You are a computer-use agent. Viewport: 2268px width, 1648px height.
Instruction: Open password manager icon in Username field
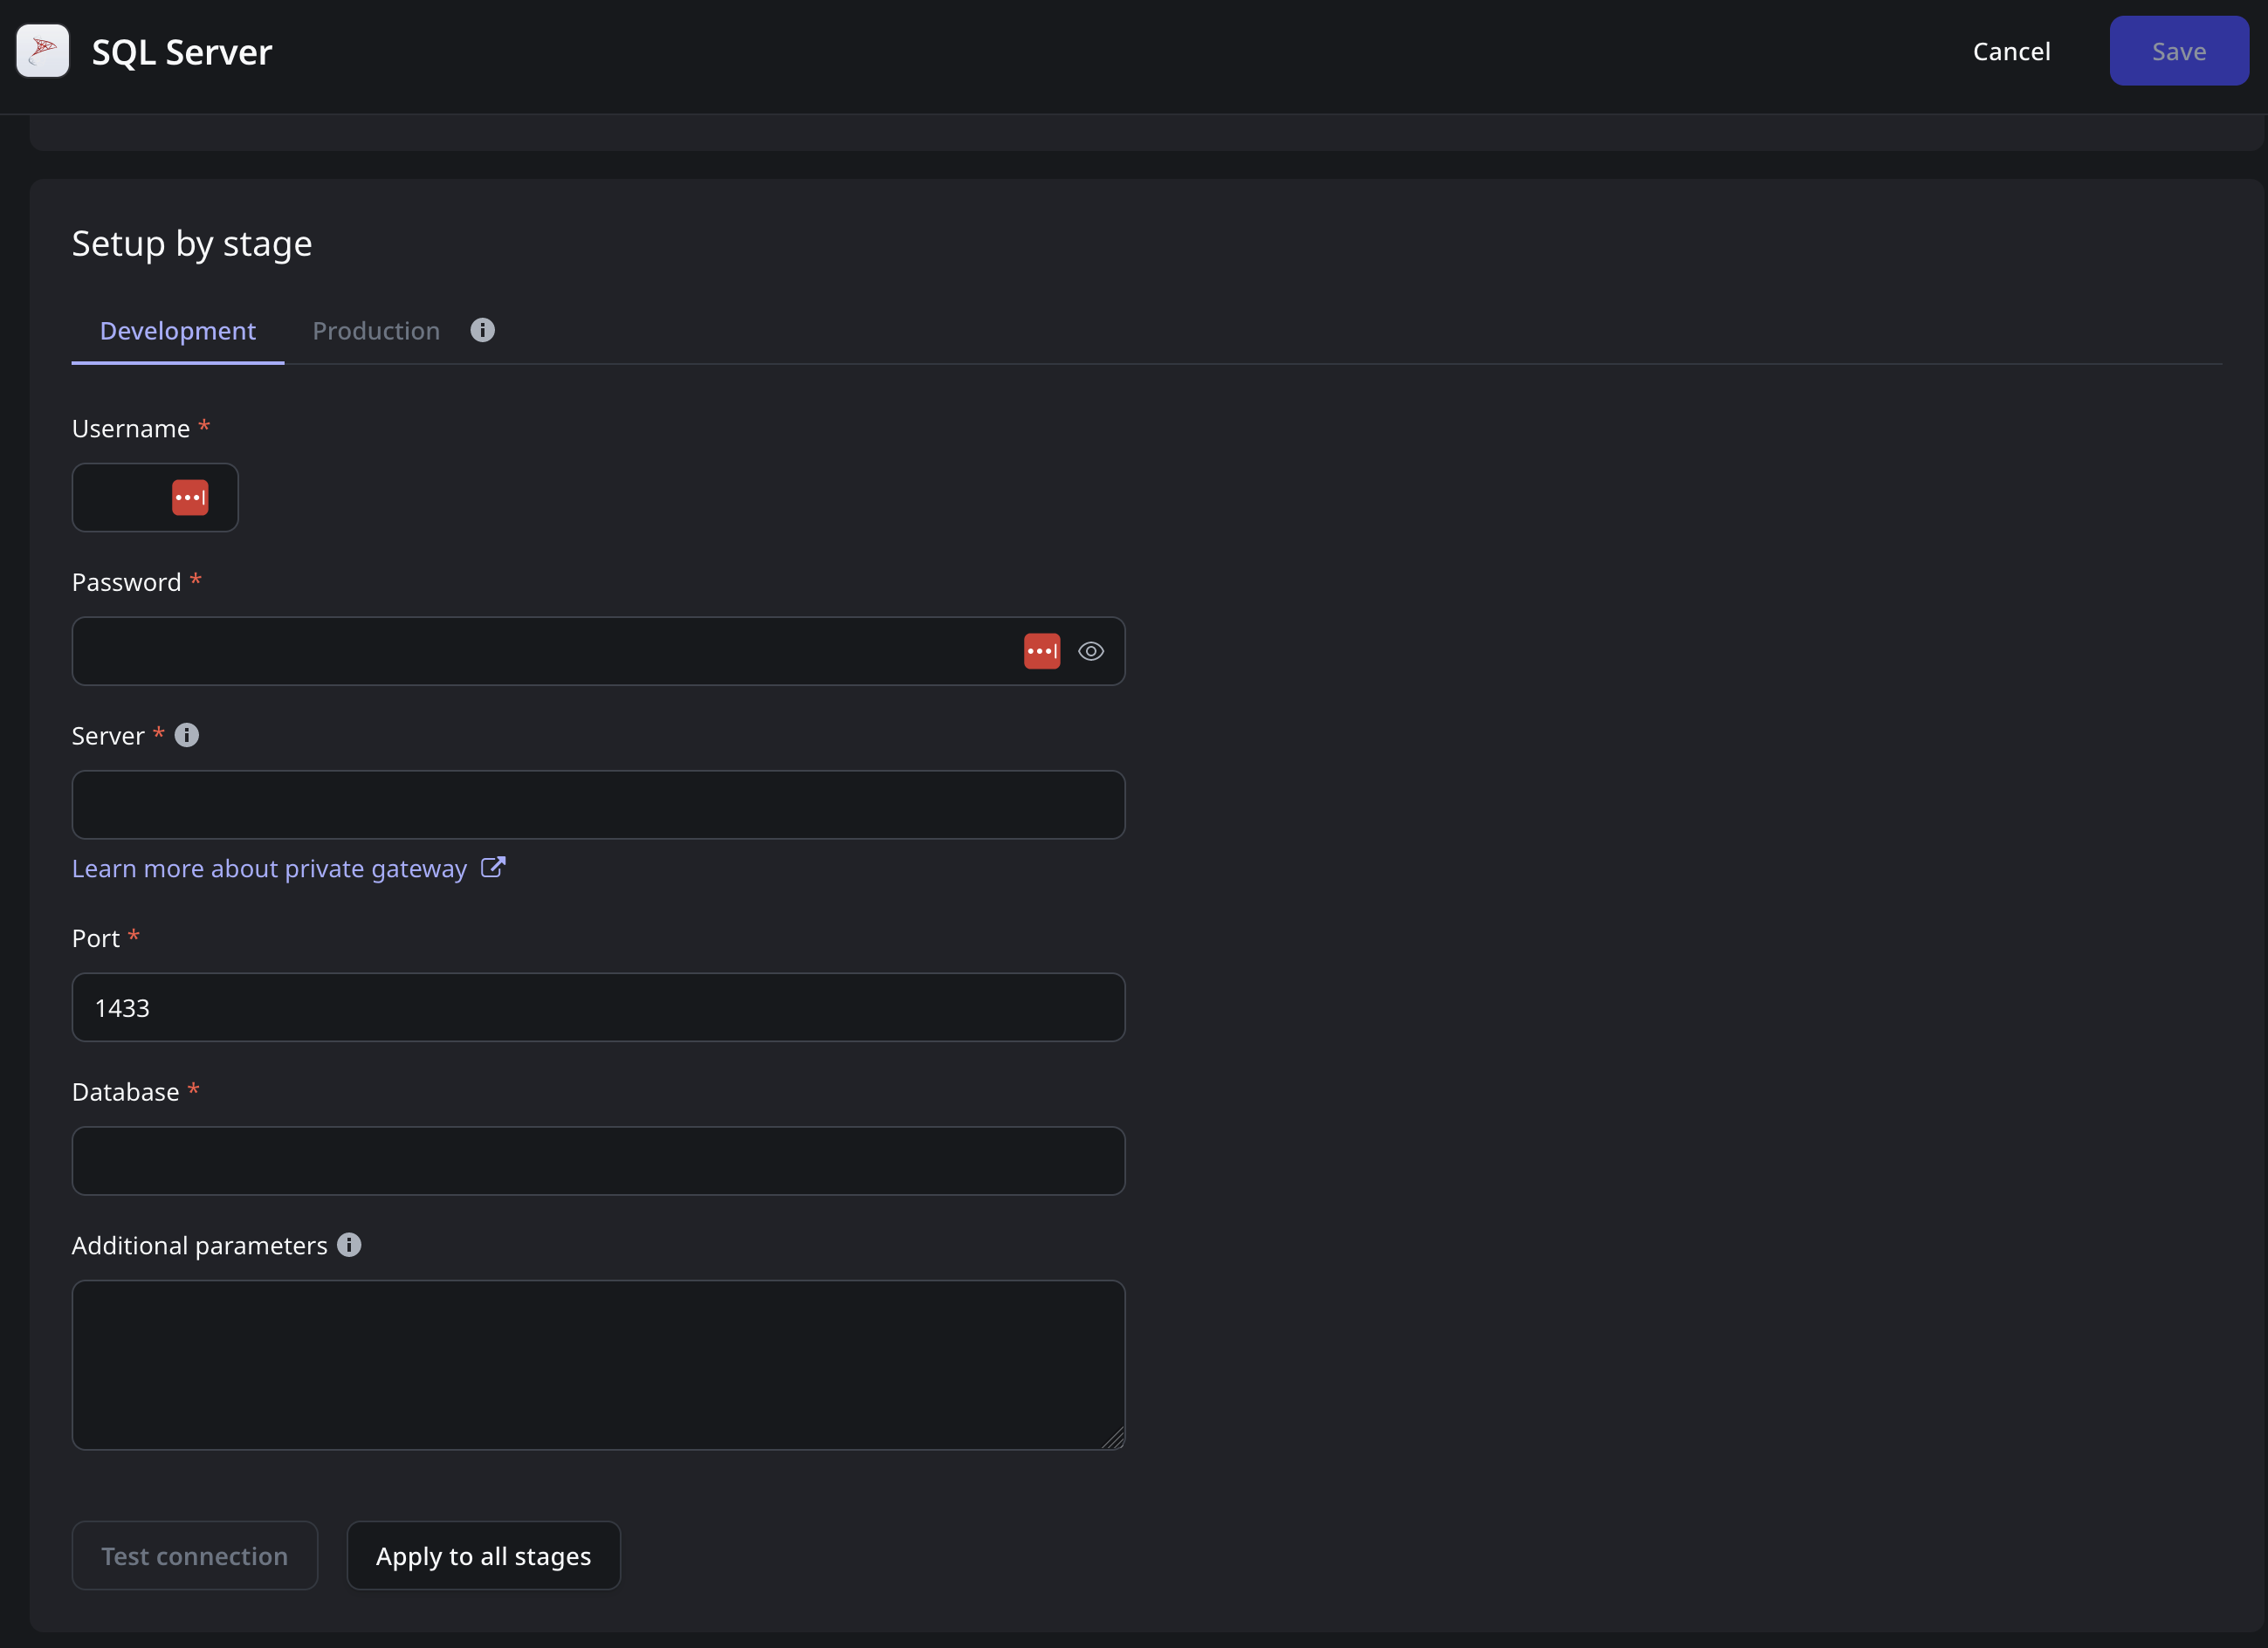pos(190,497)
